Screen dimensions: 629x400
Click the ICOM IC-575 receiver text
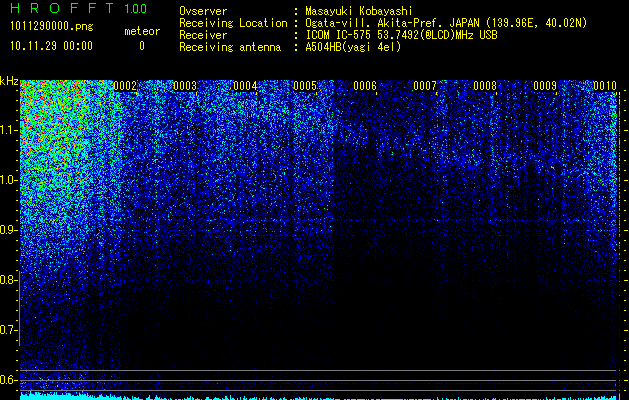[401, 35]
